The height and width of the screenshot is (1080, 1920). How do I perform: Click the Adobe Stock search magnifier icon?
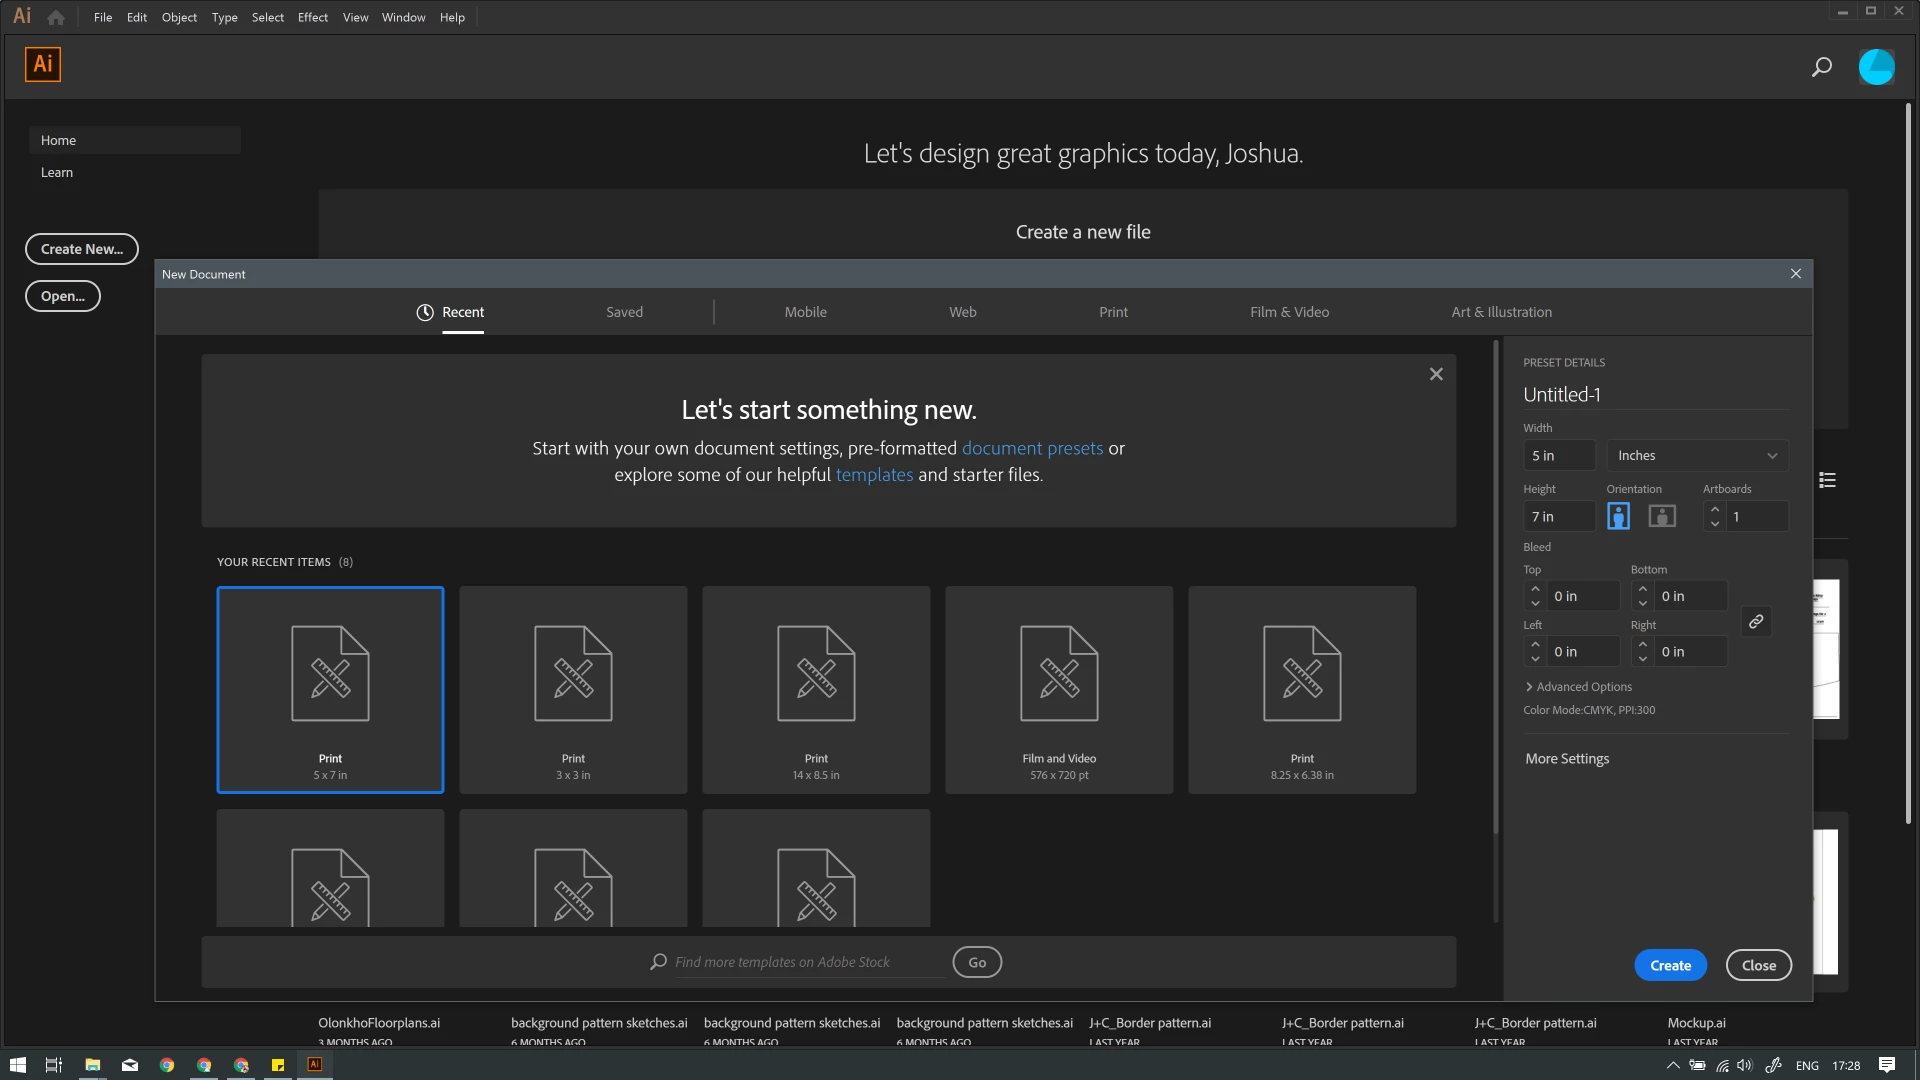(x=658, y=962)
